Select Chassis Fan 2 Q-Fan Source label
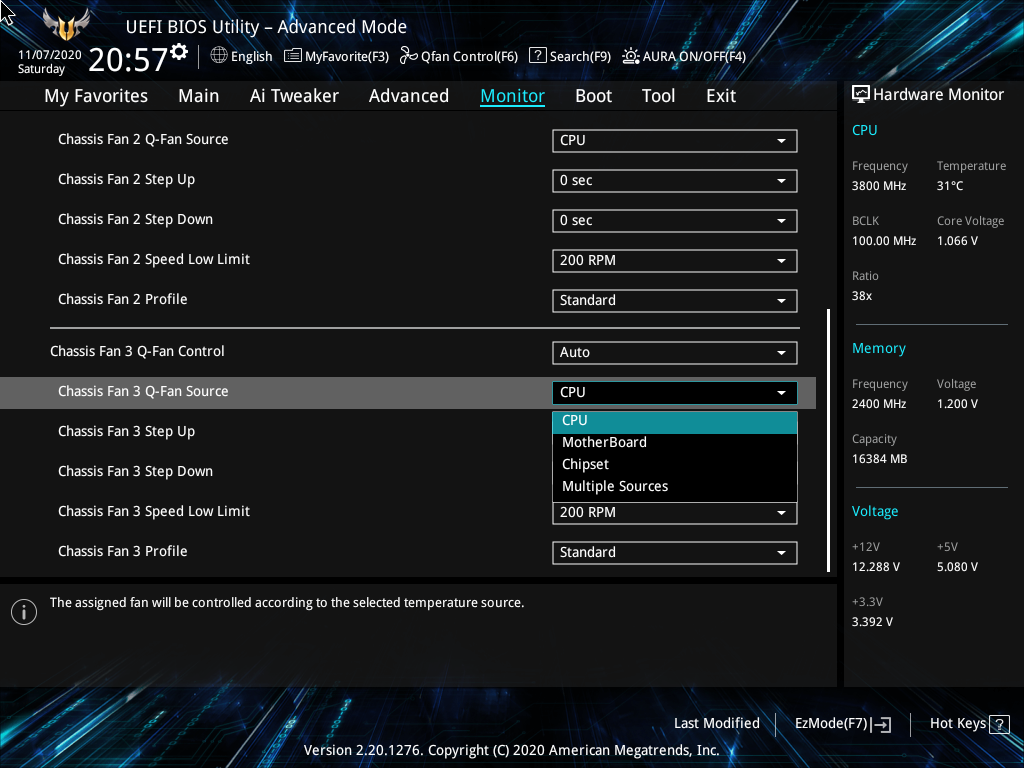This screenshot has width=1024, height=768. coord(143,139)
